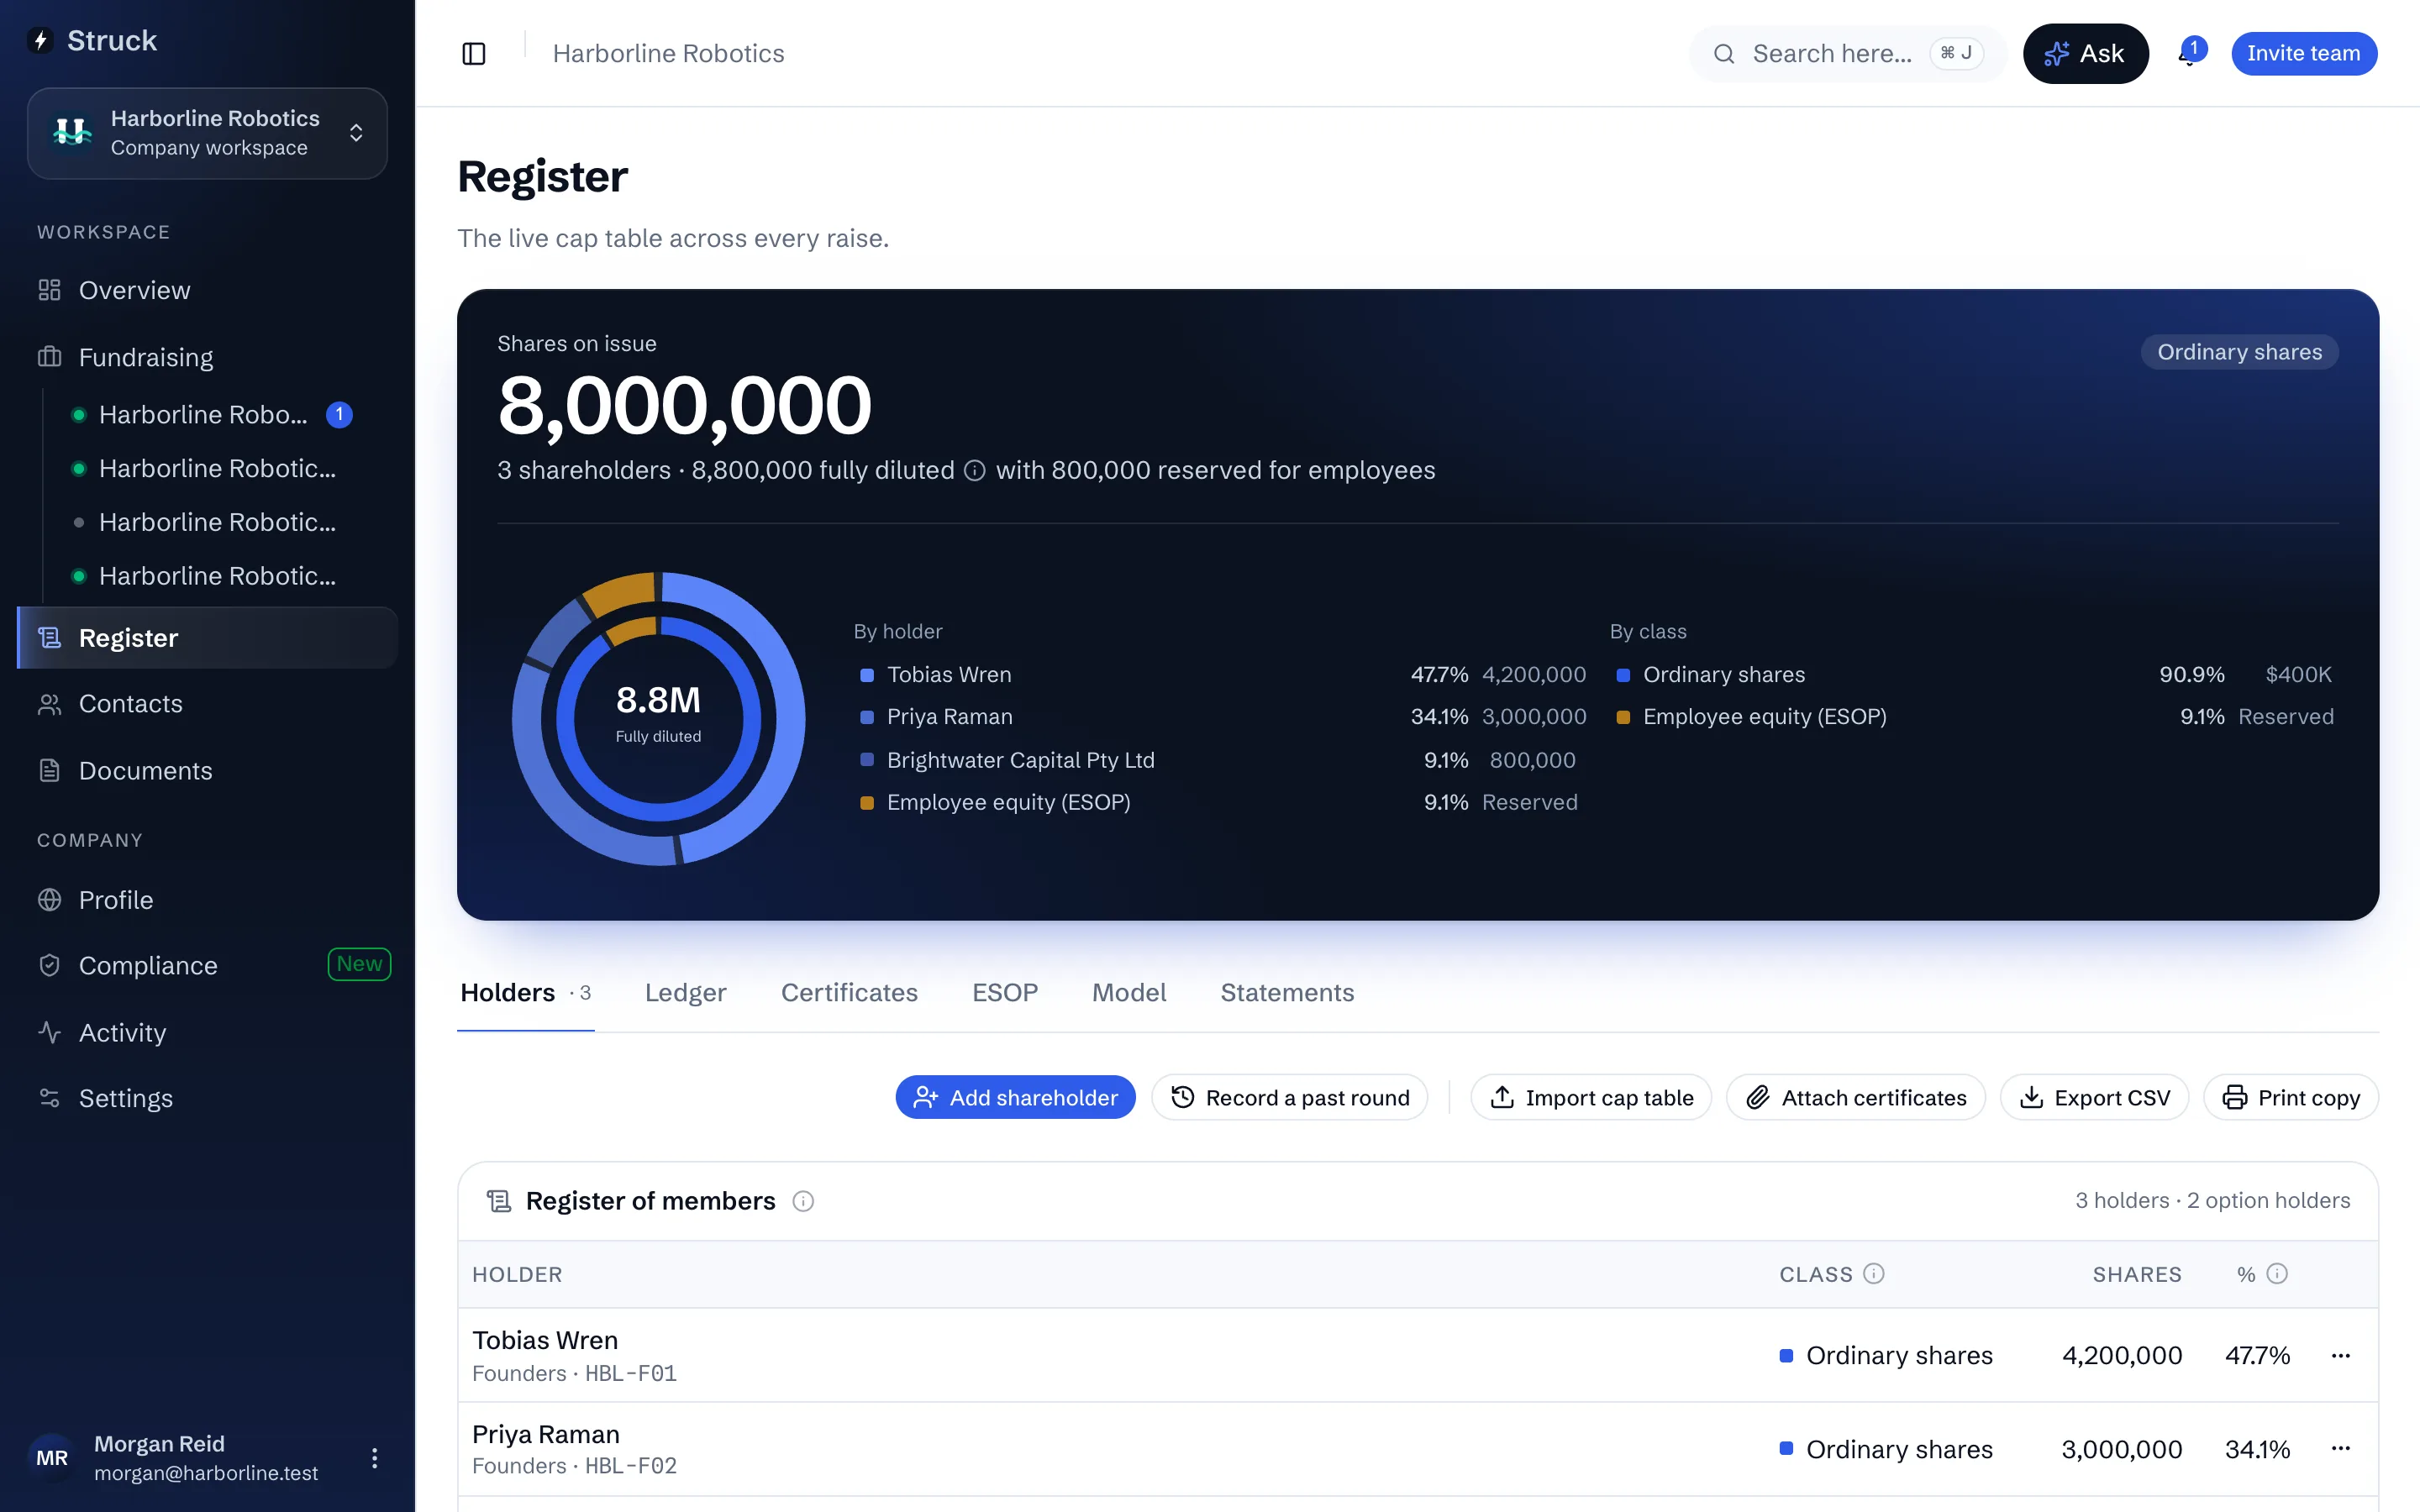Select the Holders tab

click(x=526, y=993)
